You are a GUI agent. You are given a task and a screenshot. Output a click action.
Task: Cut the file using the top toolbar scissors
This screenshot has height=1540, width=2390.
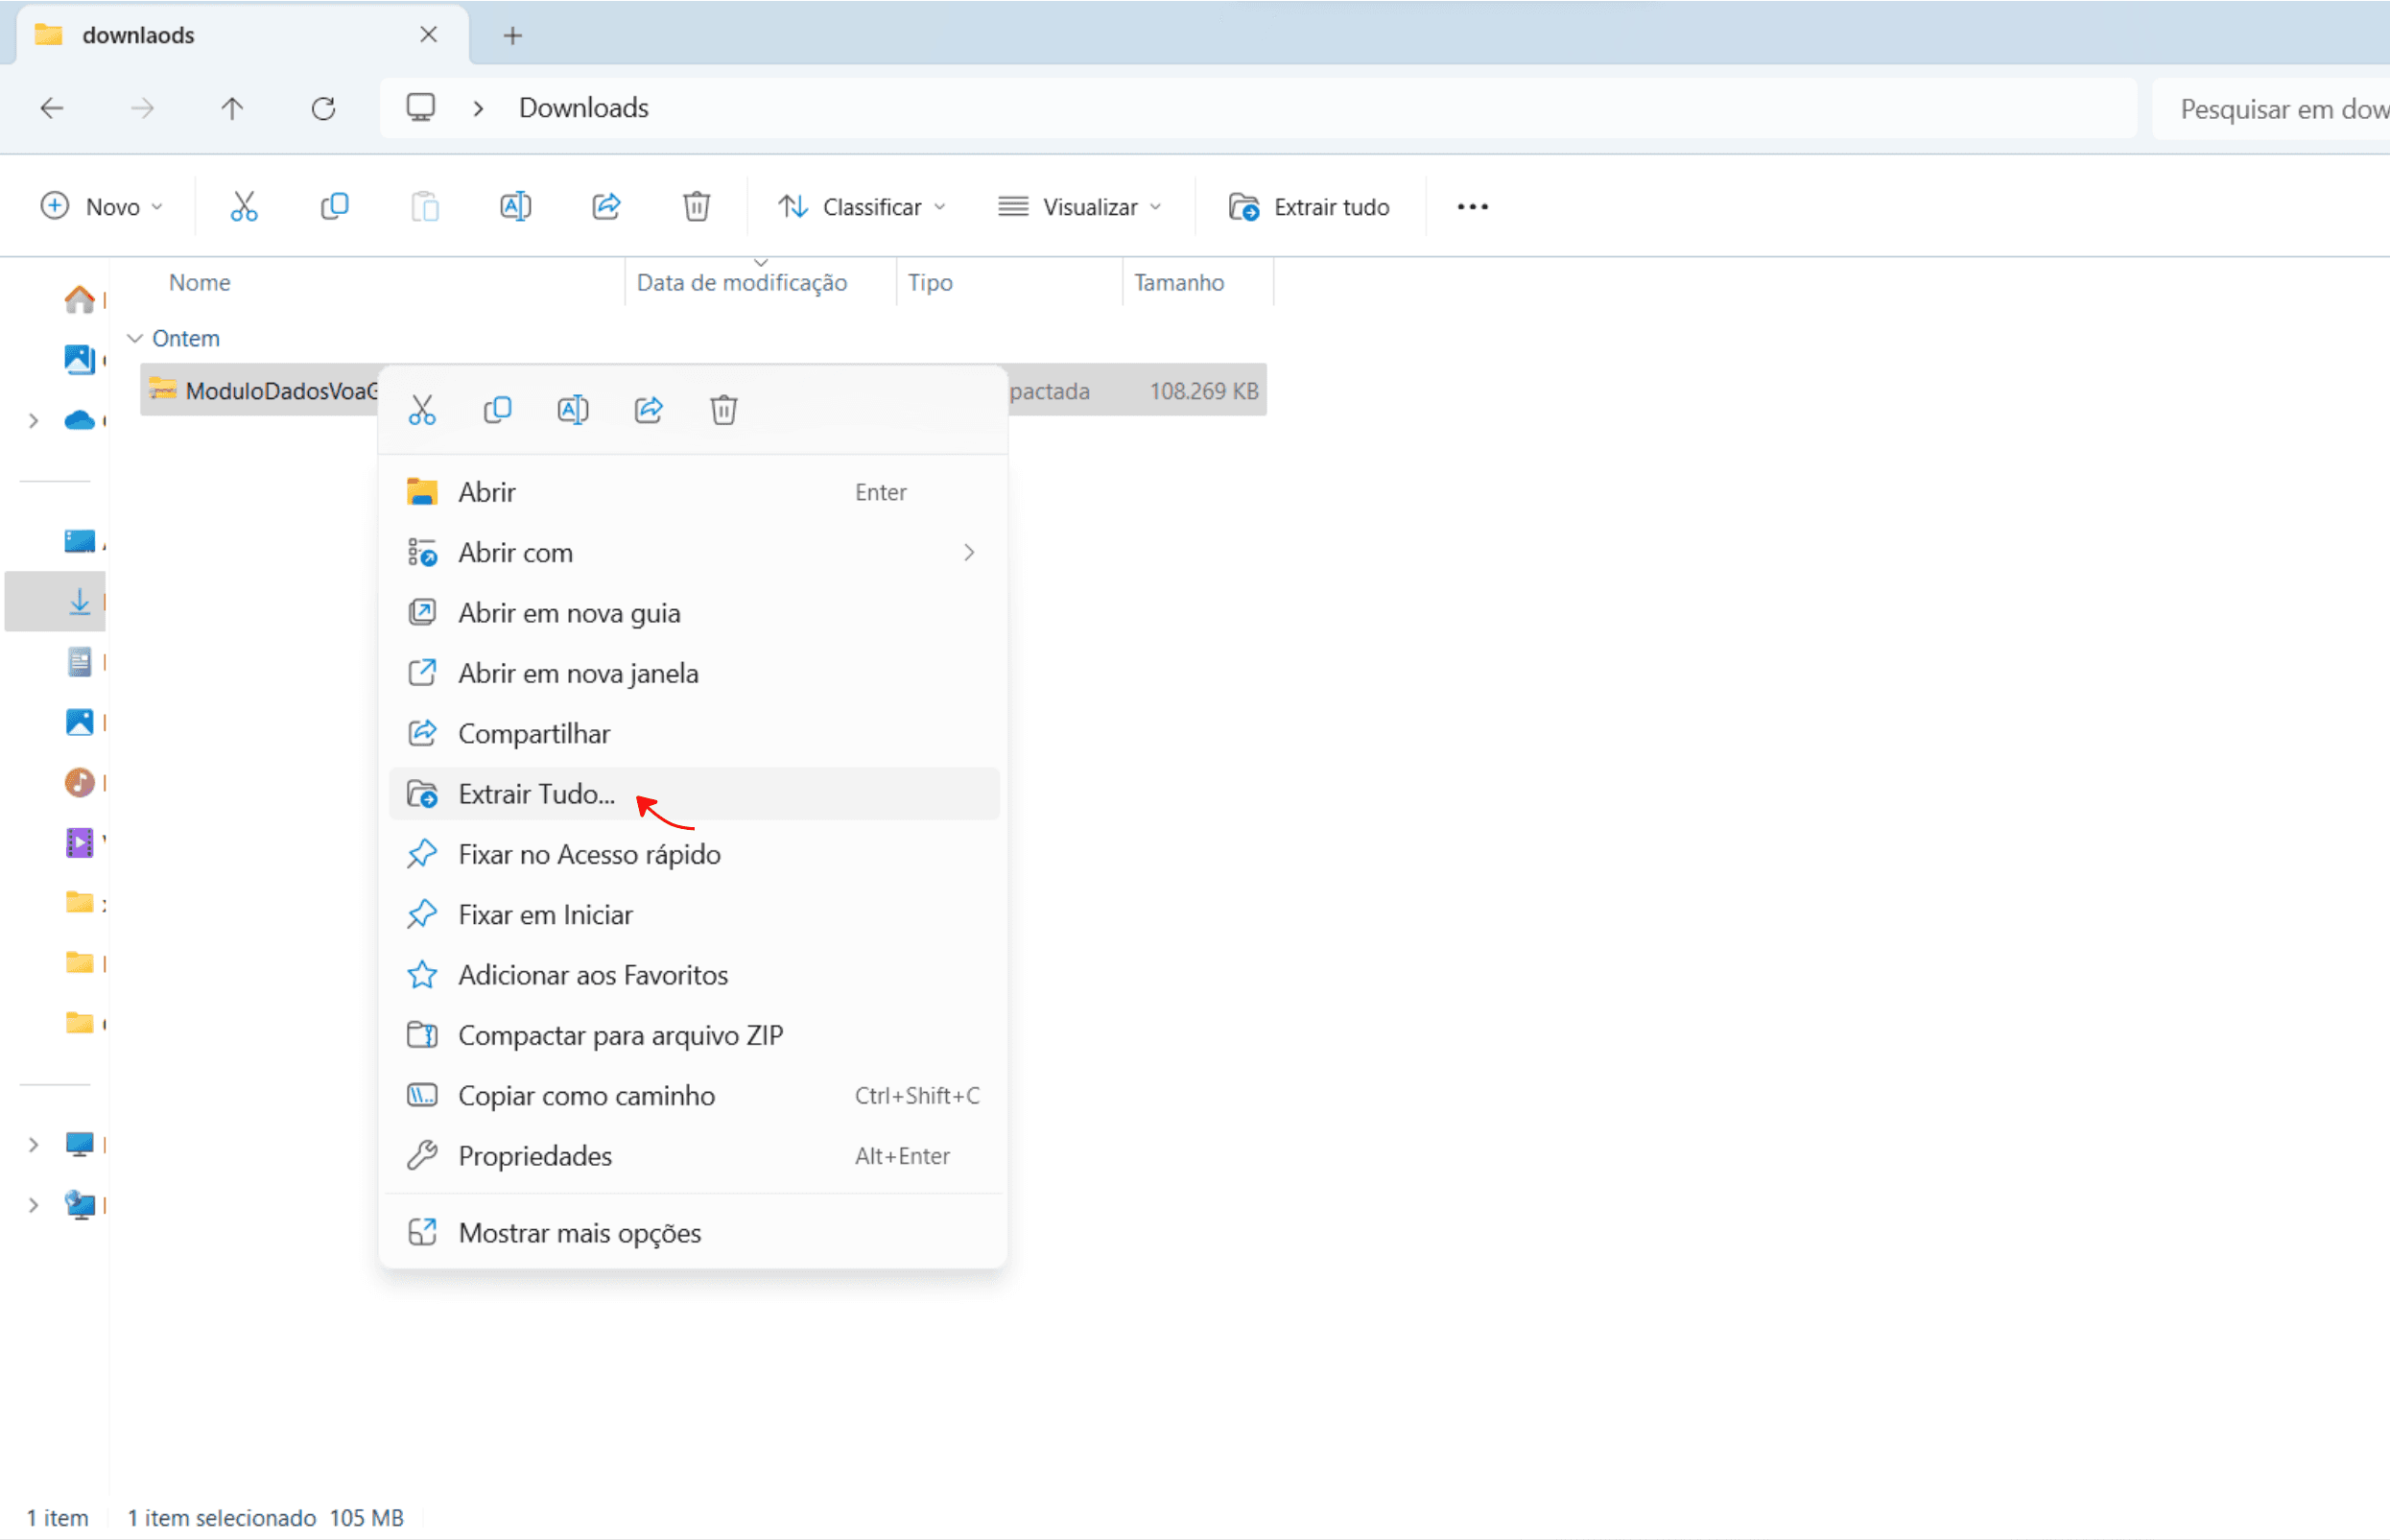[244, 206]
